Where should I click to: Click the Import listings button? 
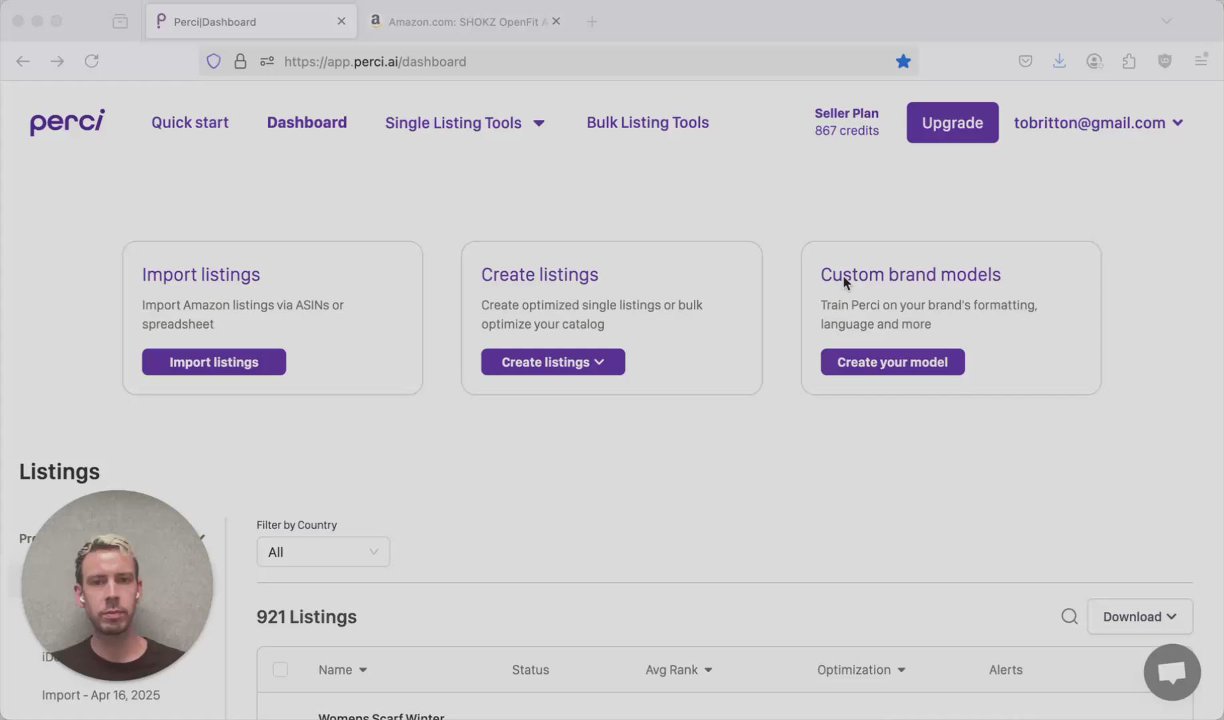tap(214, 362)
